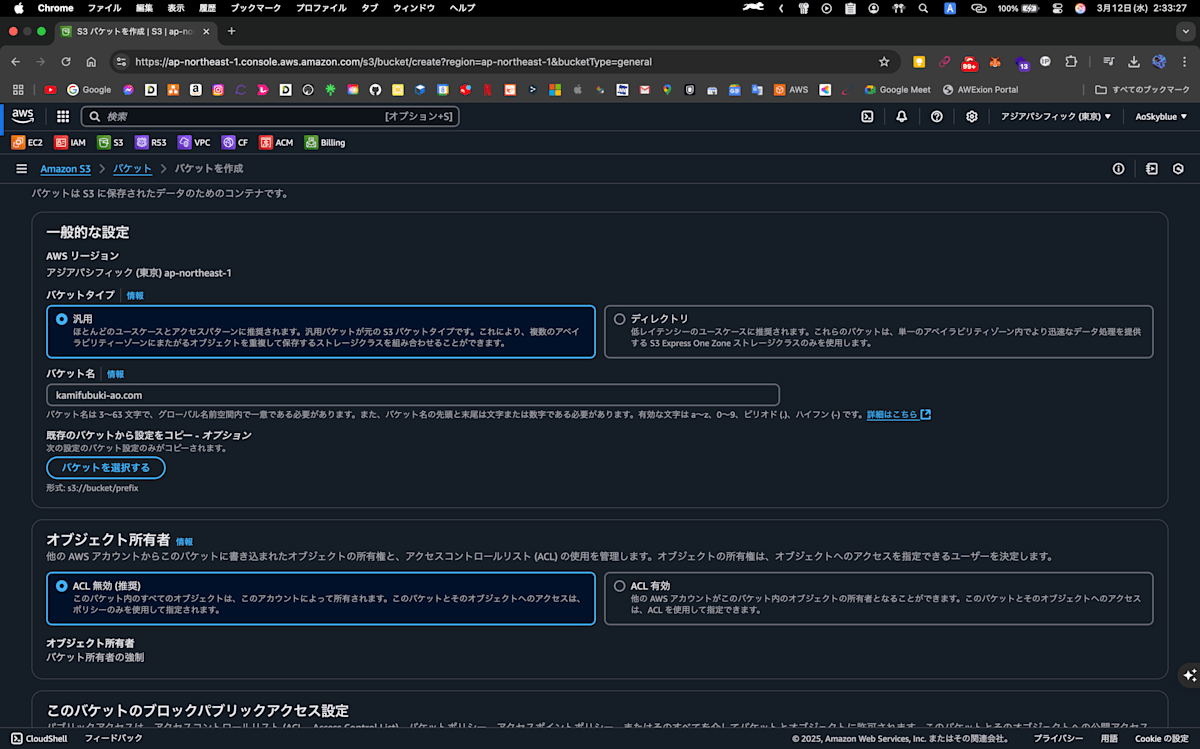
Task: Open the 詳細はこちら link
Action: pyautogui.click(x=898, y=414)
